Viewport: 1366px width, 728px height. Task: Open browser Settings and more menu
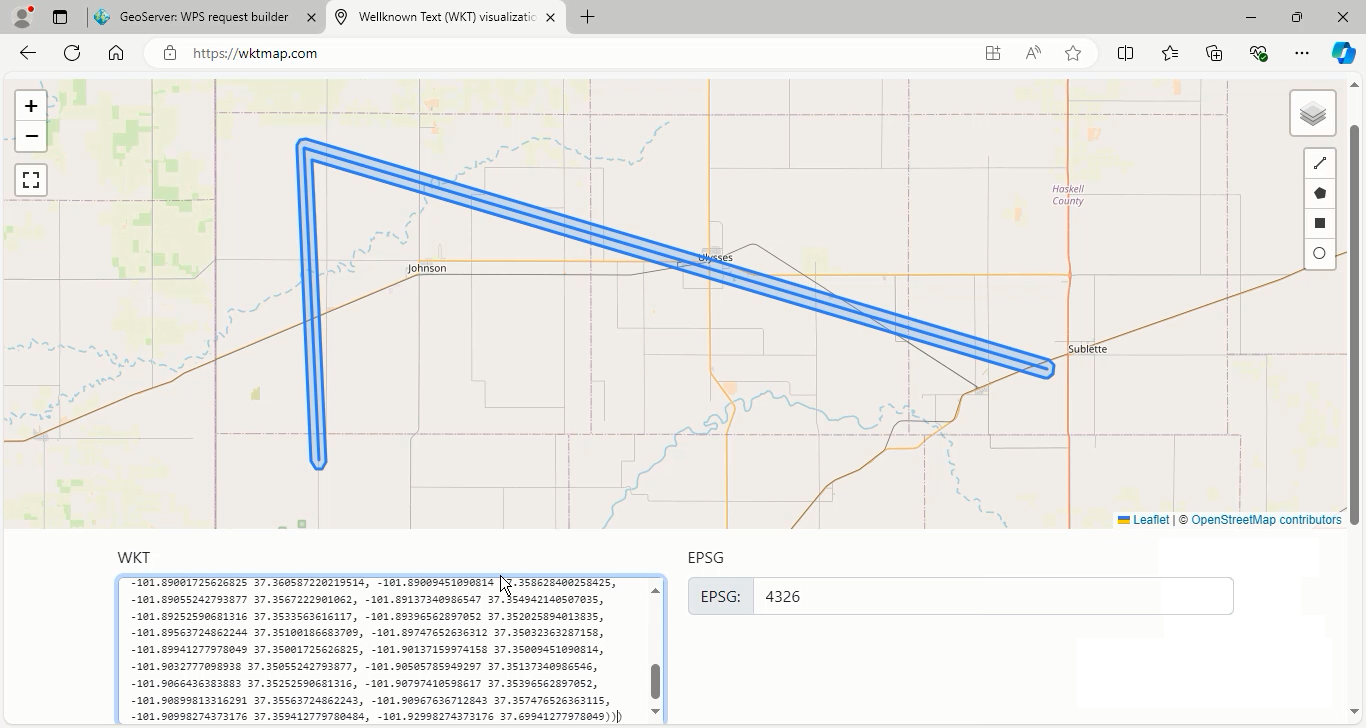click(x=1301, y=53)
